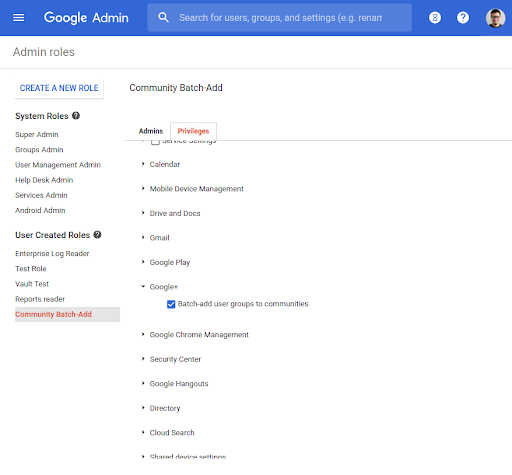
Task: Toggle the partially hidden Service Settings checkbox
Action: tap(155, 142)
